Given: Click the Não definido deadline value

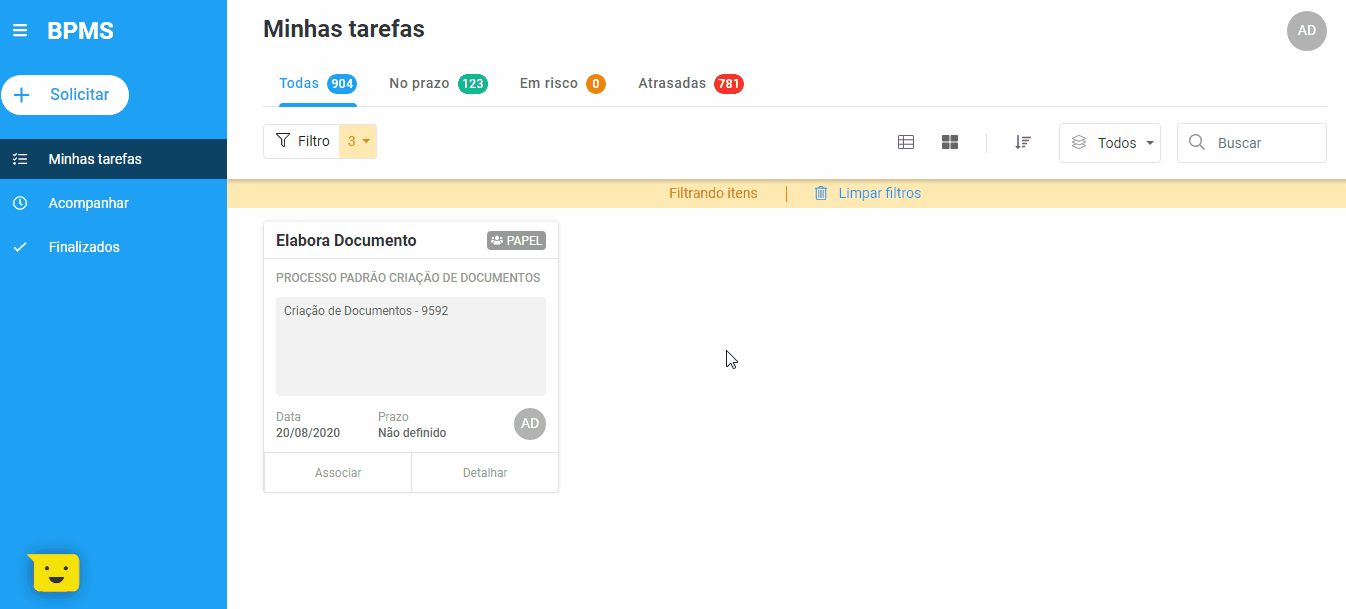Looking at the screenshot, I should (x=412, y=433).
